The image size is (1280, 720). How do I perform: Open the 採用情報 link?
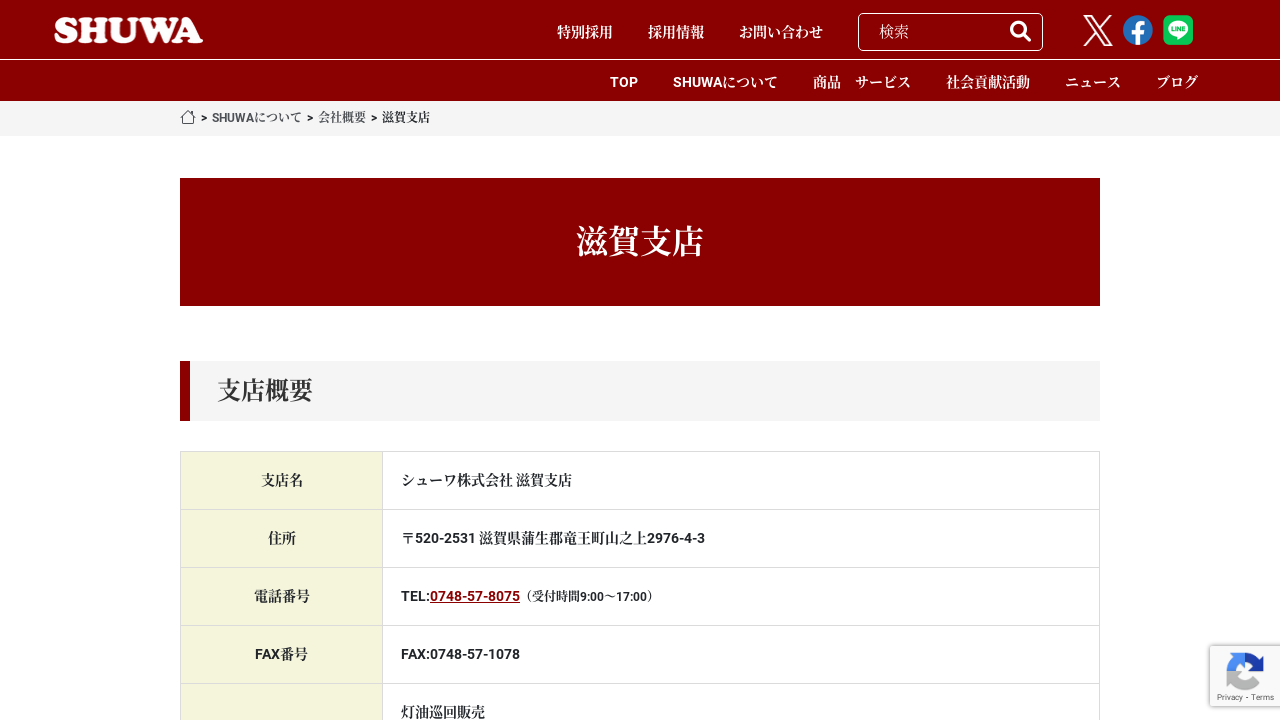(676, 32)
